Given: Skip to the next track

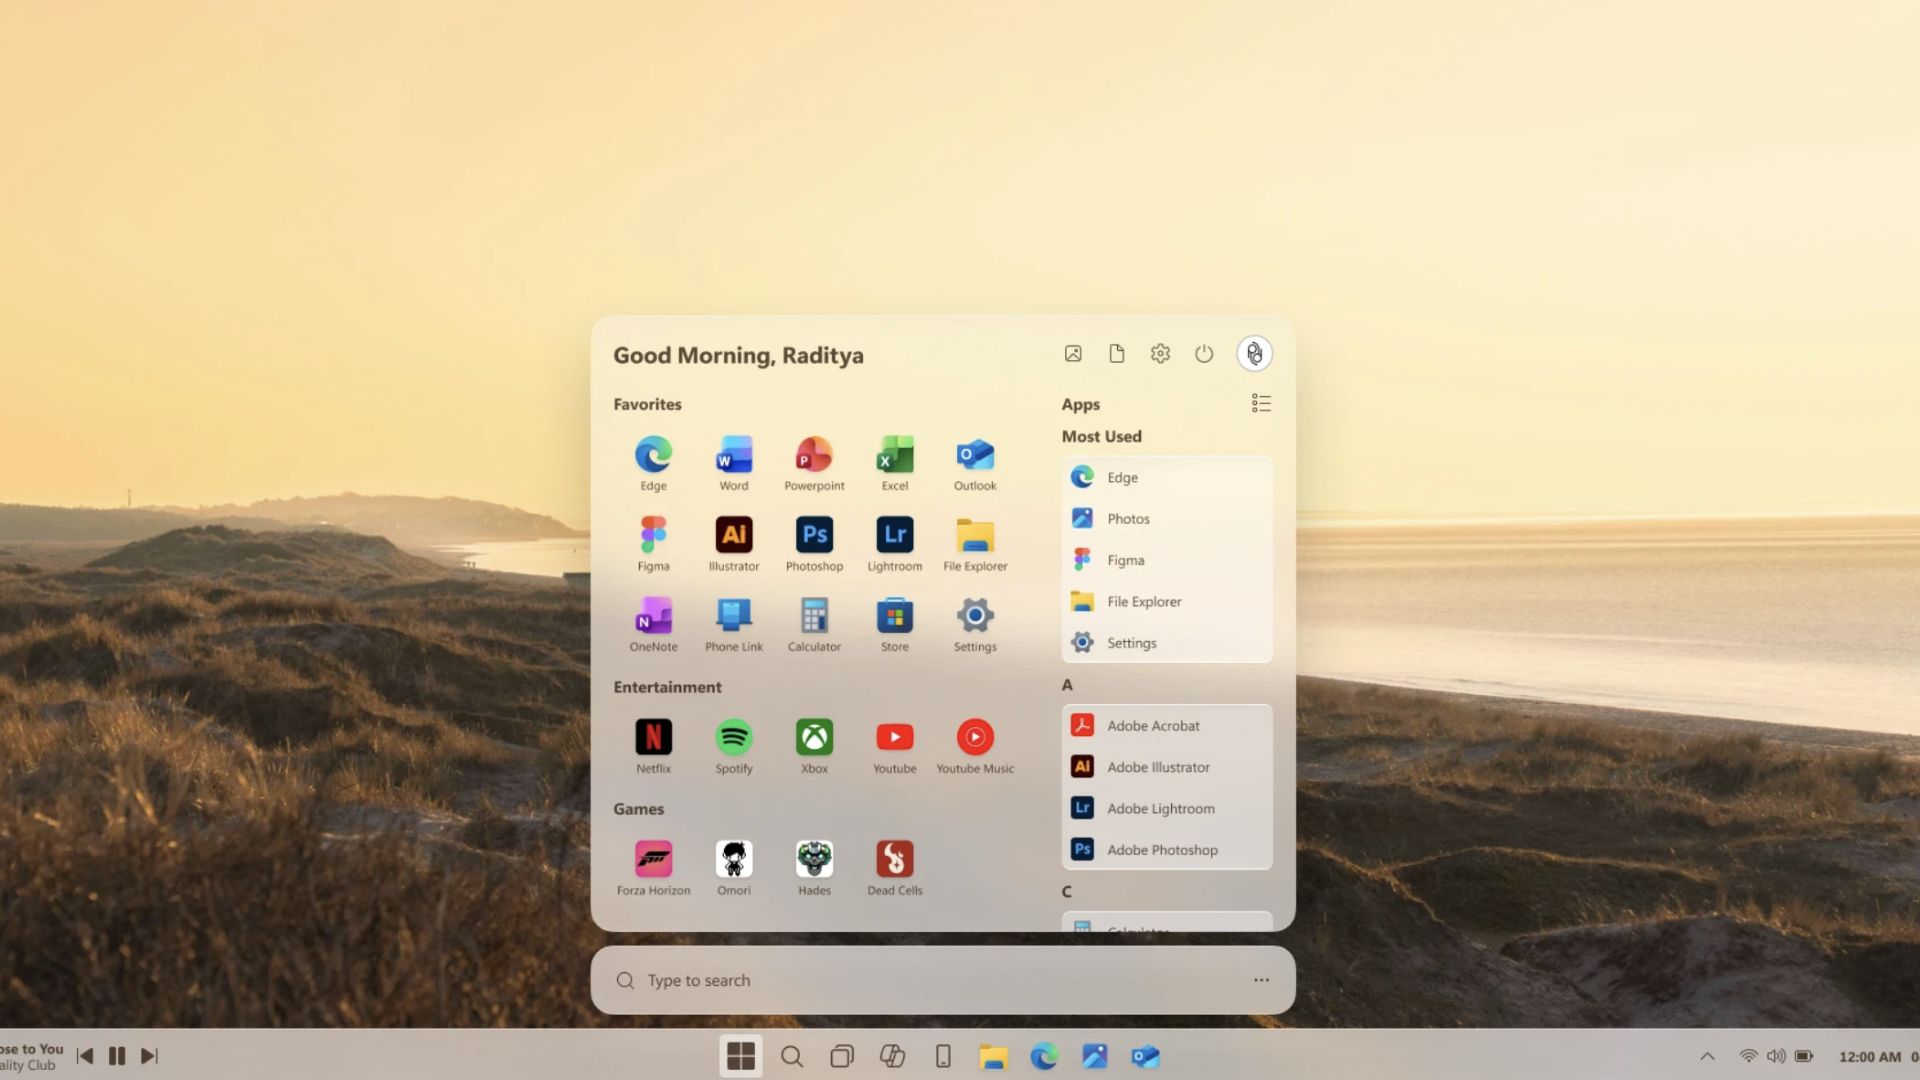Looking at the screenshot, I should (150, 1055).
